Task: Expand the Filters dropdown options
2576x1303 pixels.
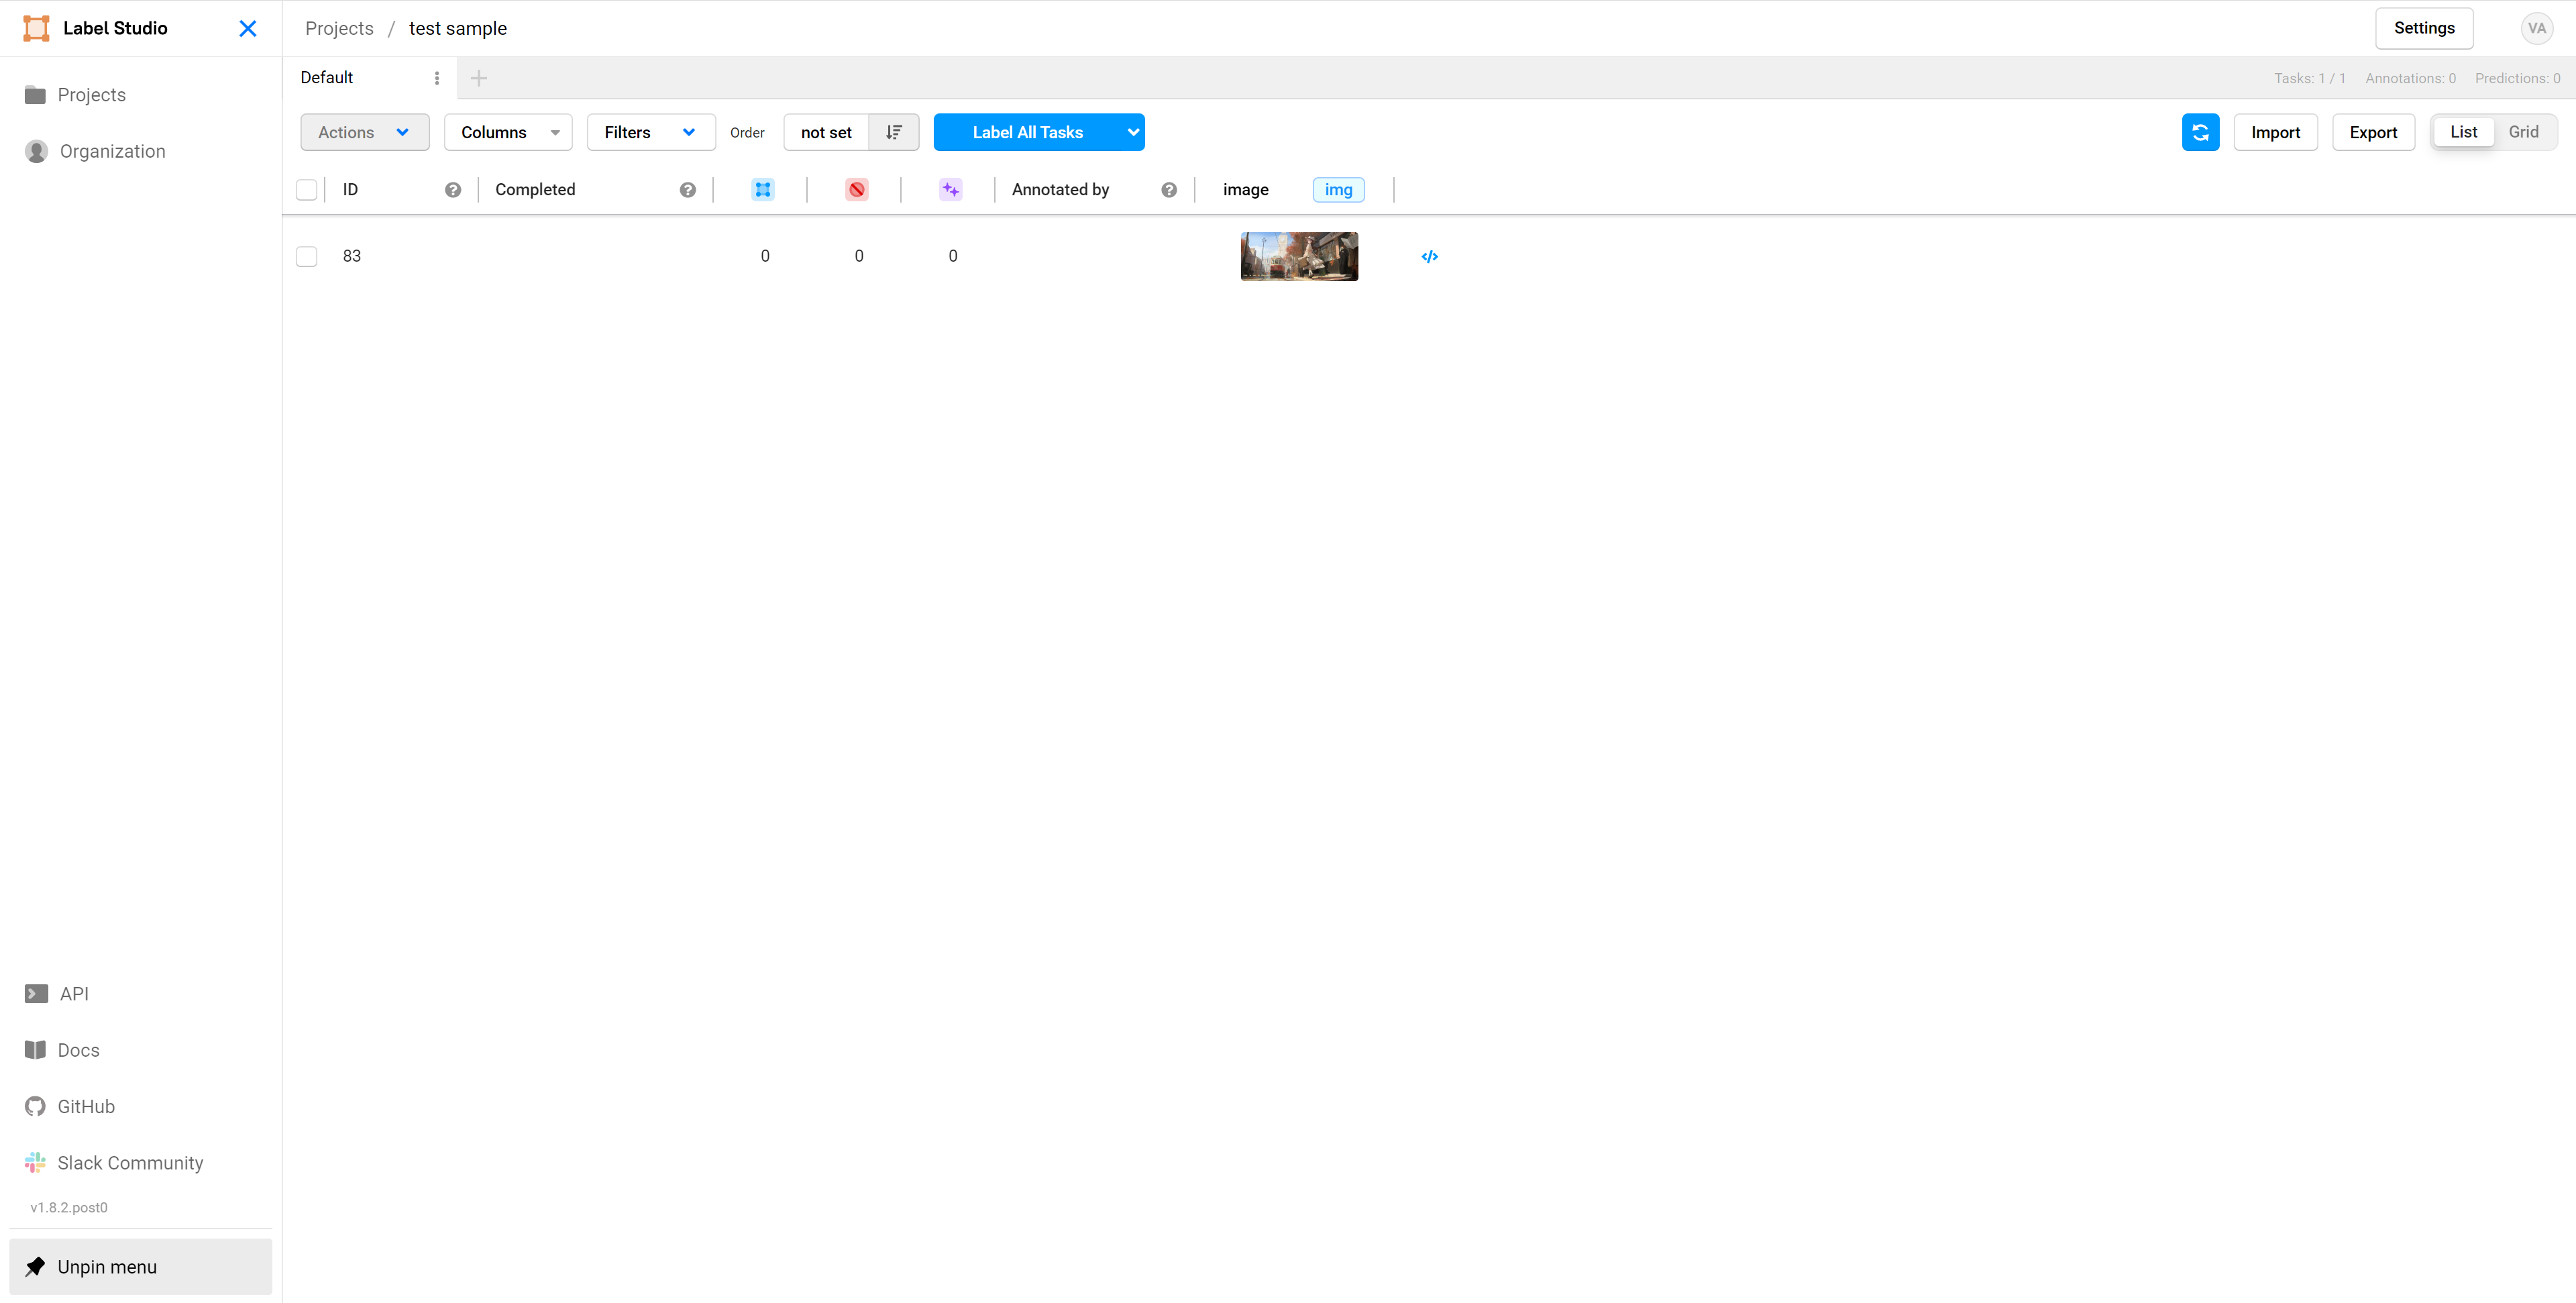Action: tap(648, 132)
